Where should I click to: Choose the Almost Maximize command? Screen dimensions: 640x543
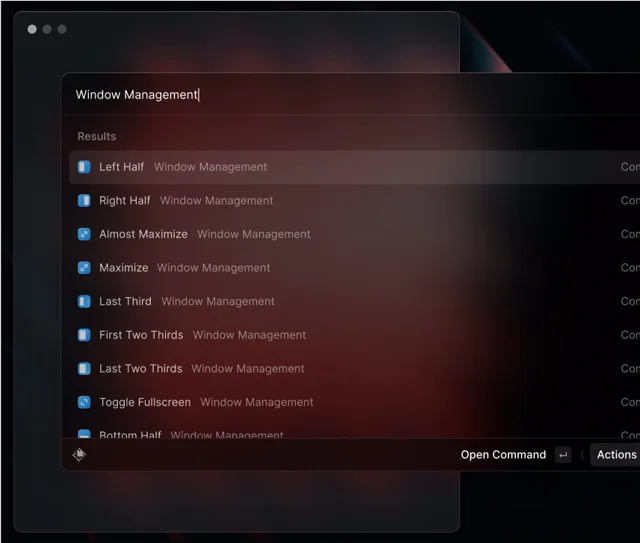[354, 234]
